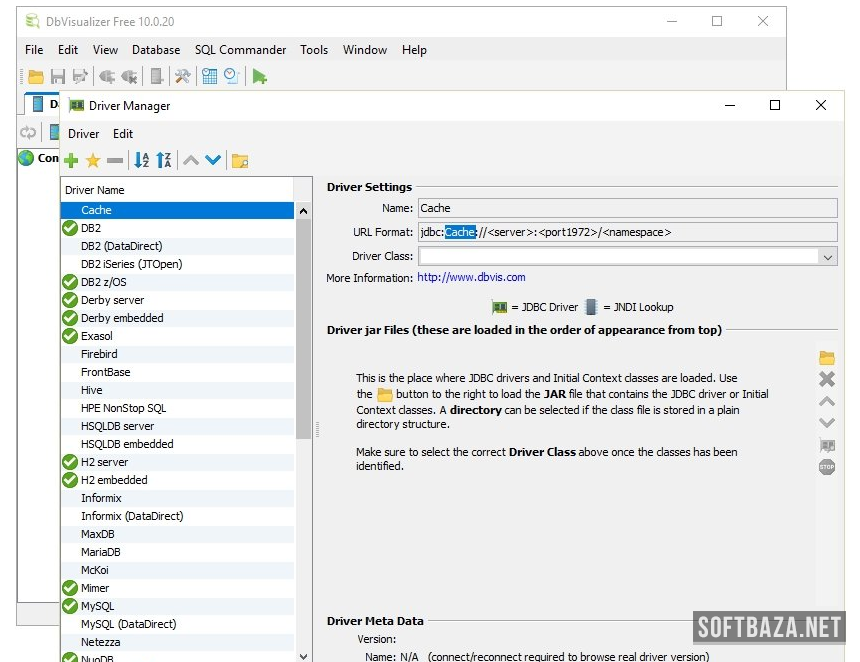Screen dimensions: 860x662
Task: Choose the Derby server driver entry
Action: (x=112, y=300)
